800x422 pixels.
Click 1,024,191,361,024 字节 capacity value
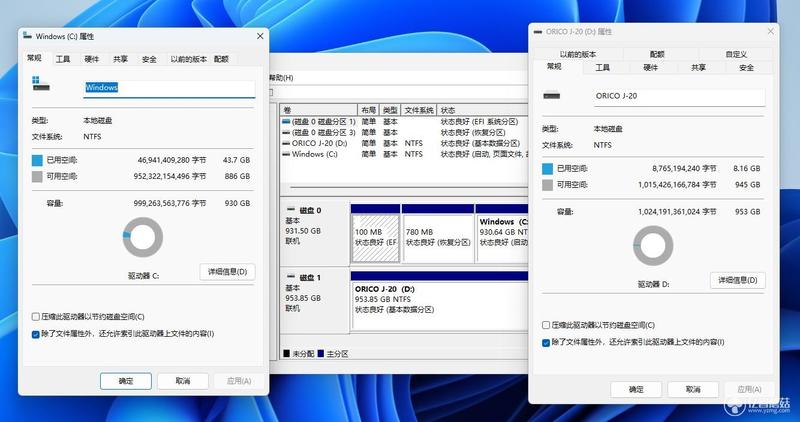677,211
